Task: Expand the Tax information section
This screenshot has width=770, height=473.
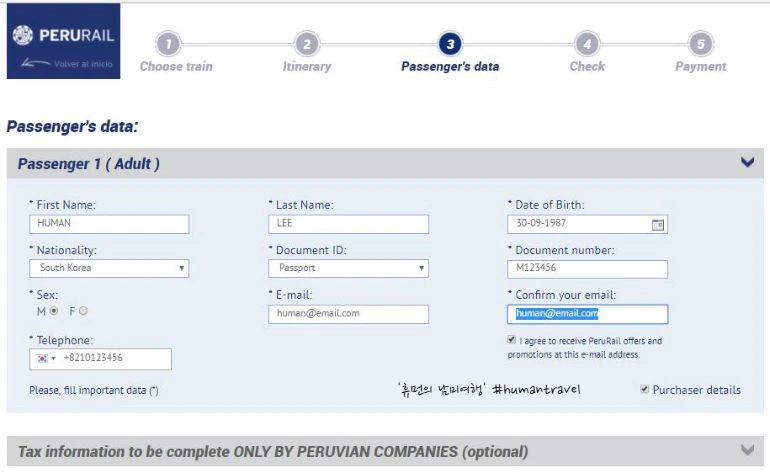Action: click(x=747, y=449)
